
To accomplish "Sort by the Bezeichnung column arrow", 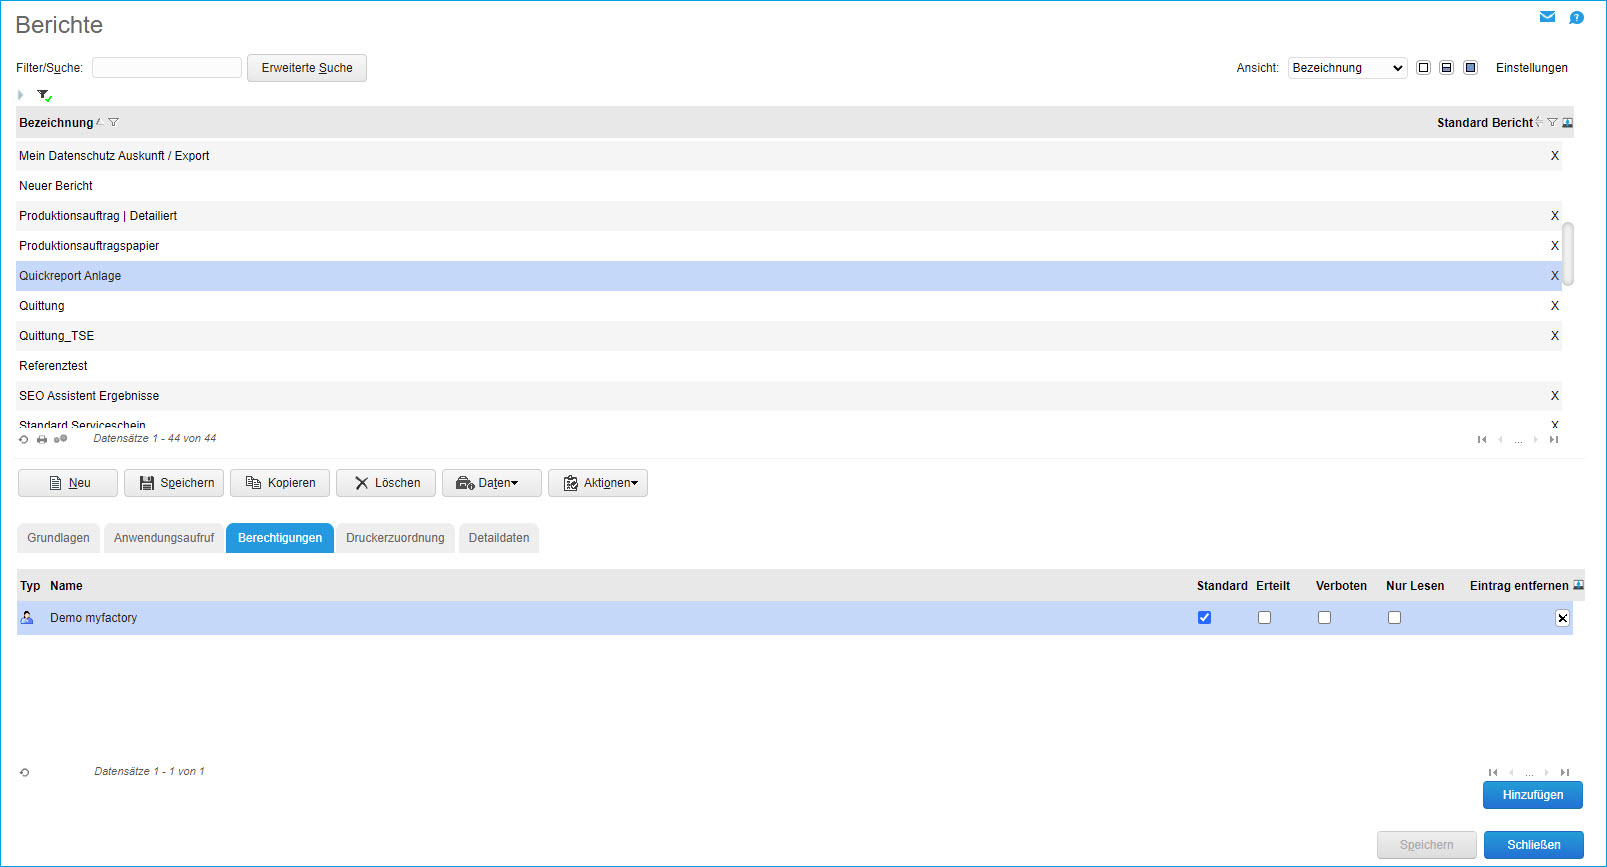I will click(x=100, y=122).
